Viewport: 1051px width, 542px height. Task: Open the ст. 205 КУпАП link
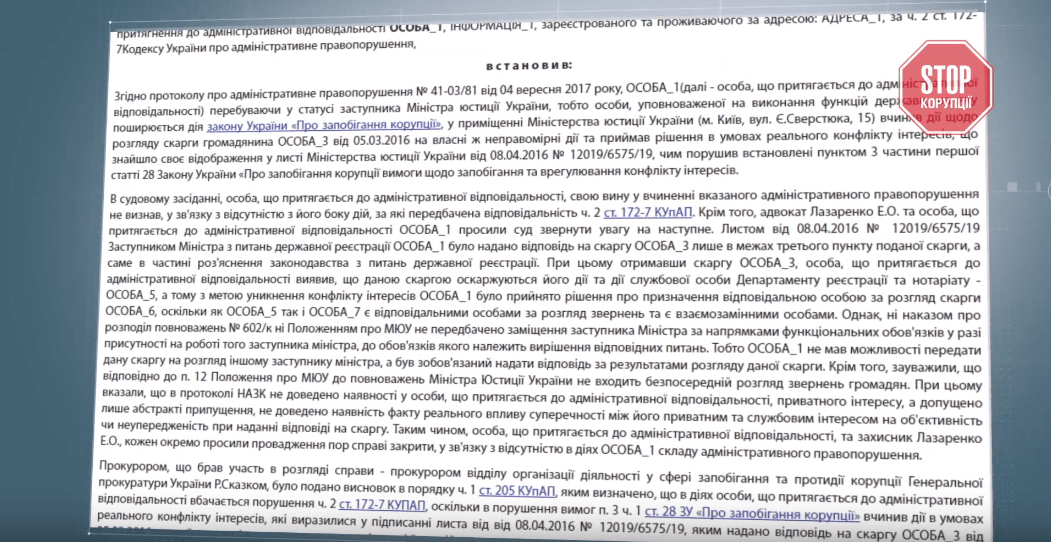tap(516, 491)
